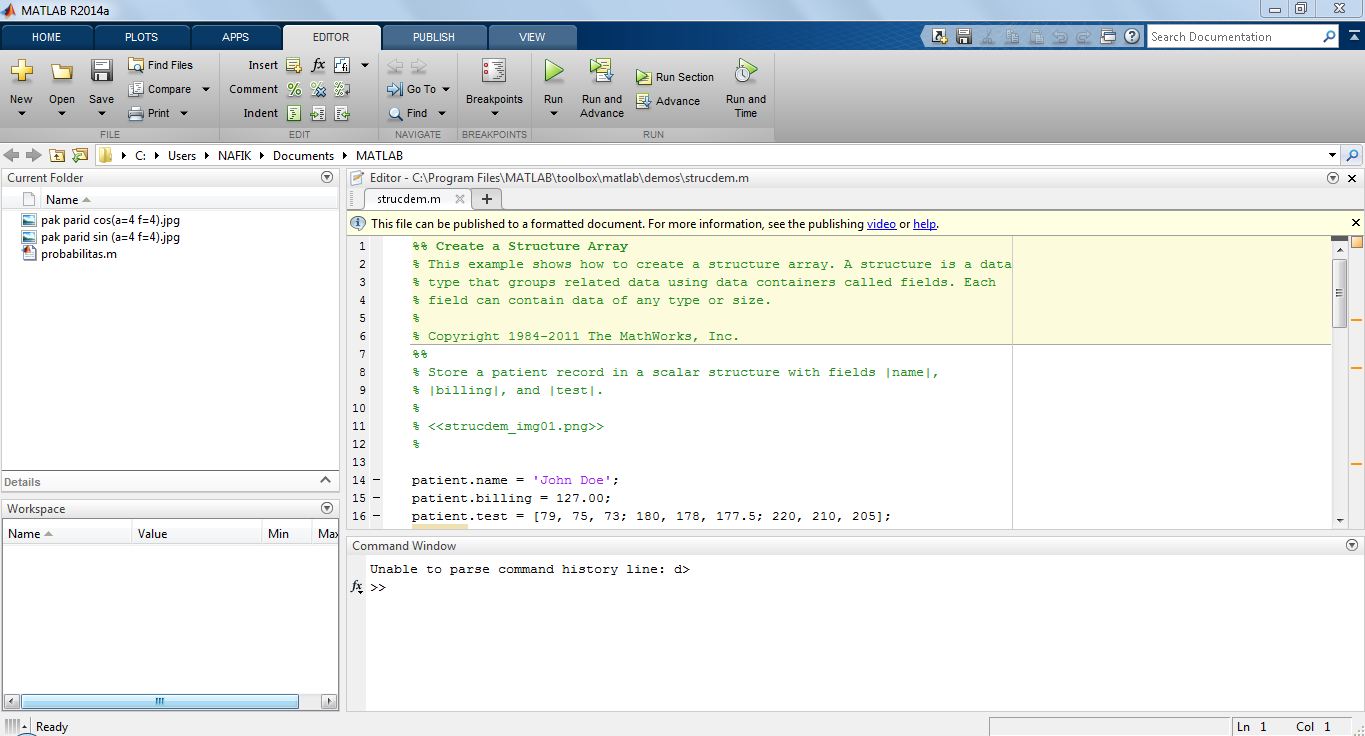Click the new shortcut icon in quick access bar
The image size is (1365, 736).
940,36
